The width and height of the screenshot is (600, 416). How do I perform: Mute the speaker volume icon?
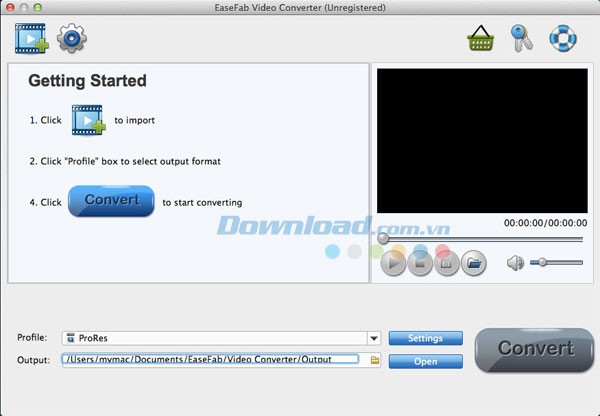pos(515,263)
